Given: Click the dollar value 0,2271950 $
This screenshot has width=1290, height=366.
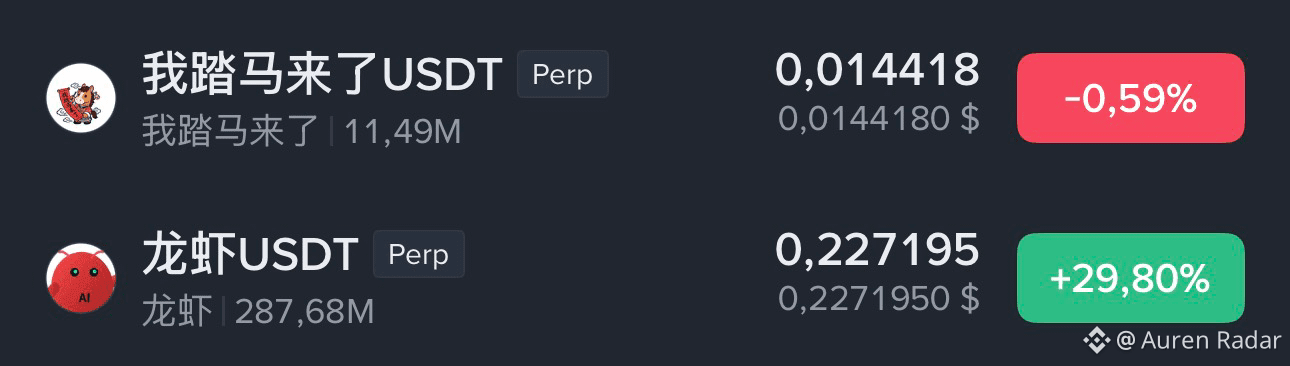Looking at the screenshot, I should (x=879, y=298).
